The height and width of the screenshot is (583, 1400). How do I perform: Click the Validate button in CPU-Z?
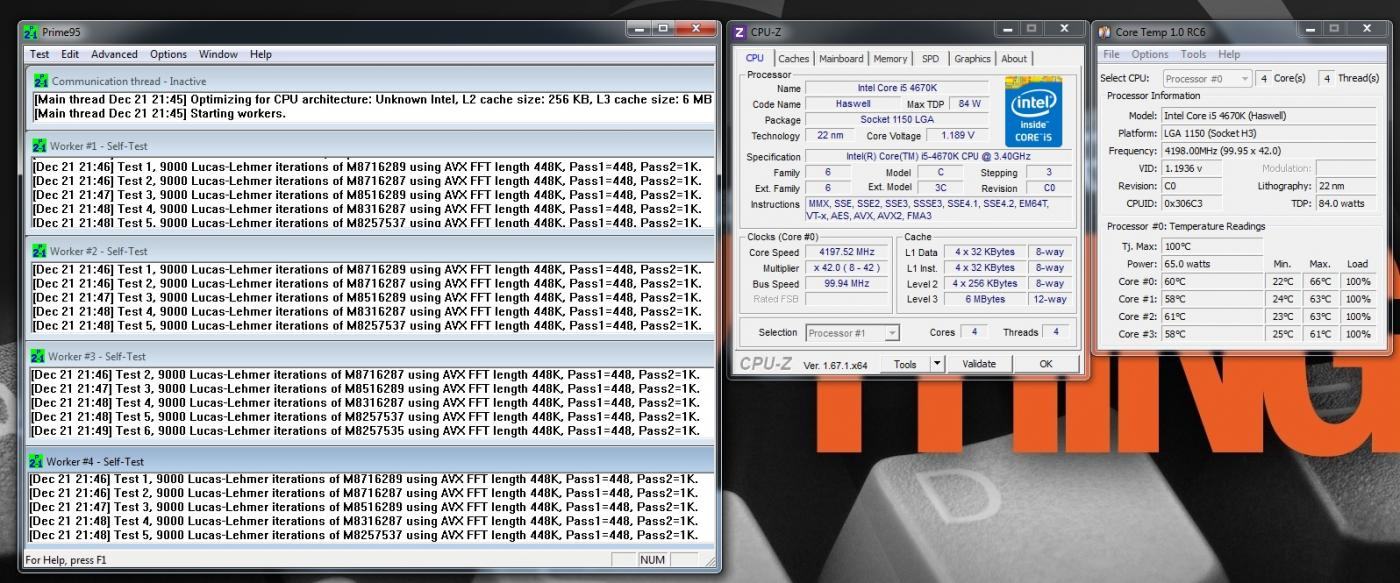(978, 364)
